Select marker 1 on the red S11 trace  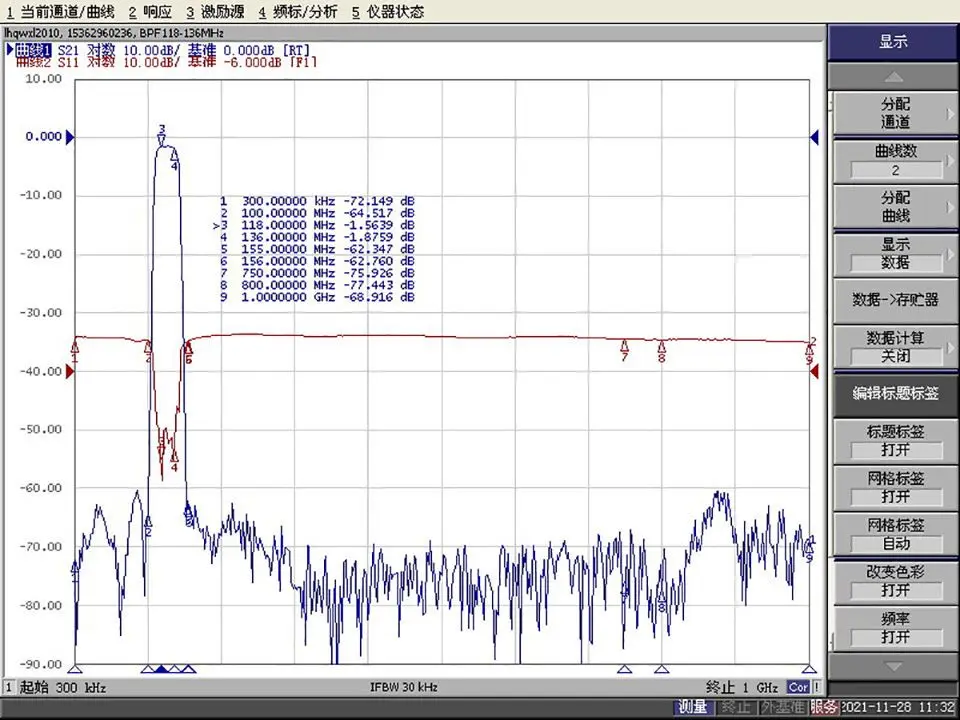click(75, 347)
